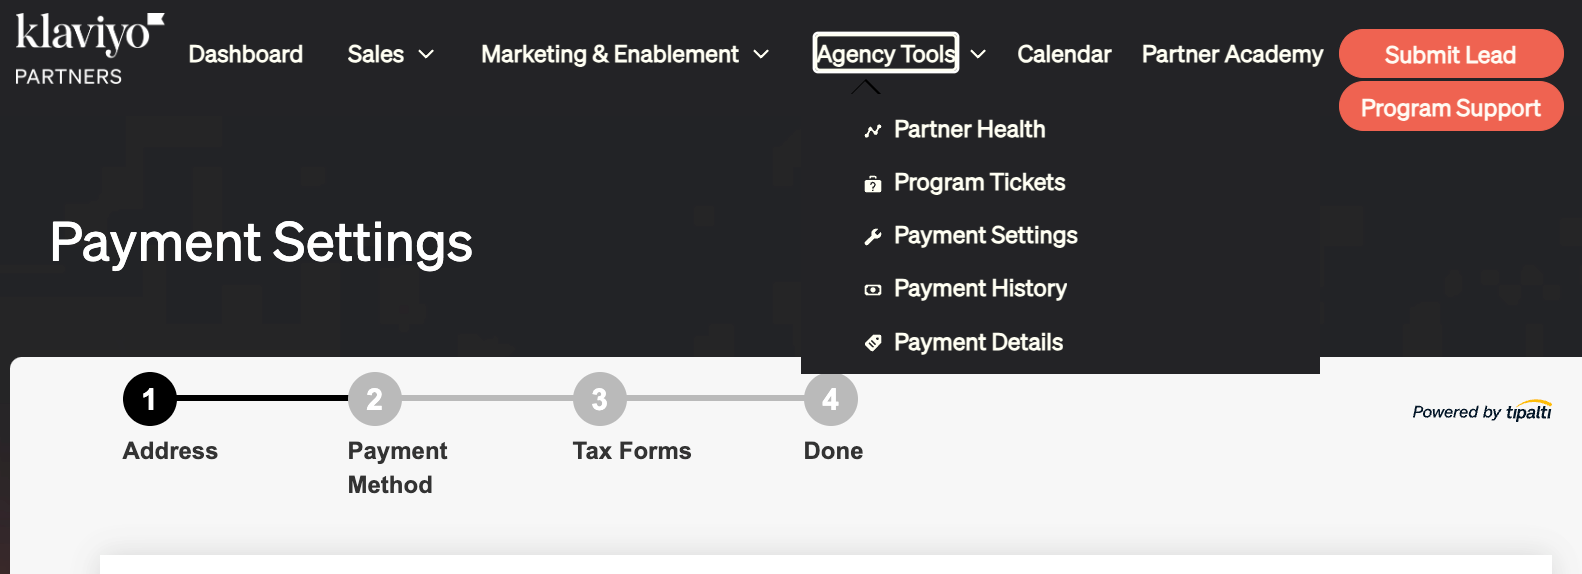Click the Payment History cash icon
Screen dimensions: 1582x574
(x=873, y=290)
